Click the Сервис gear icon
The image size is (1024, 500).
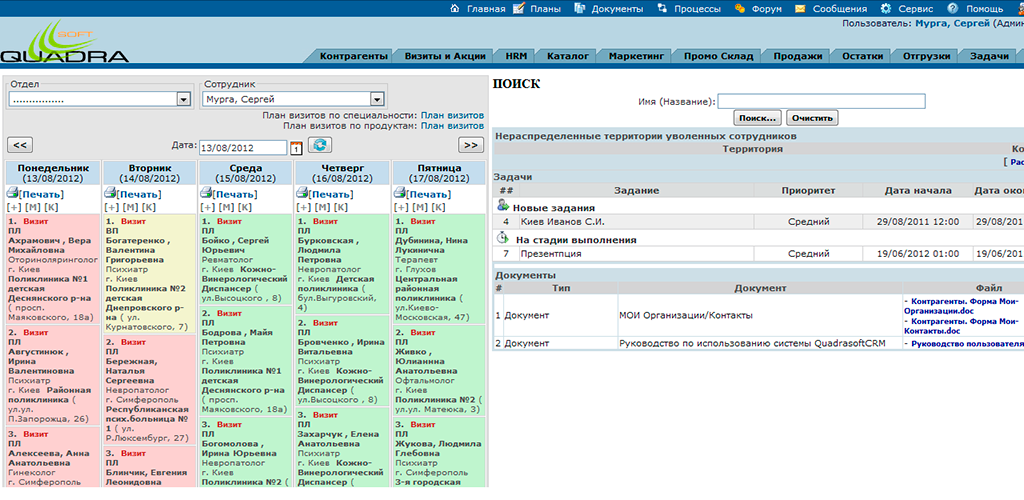[x=886, y=8]
